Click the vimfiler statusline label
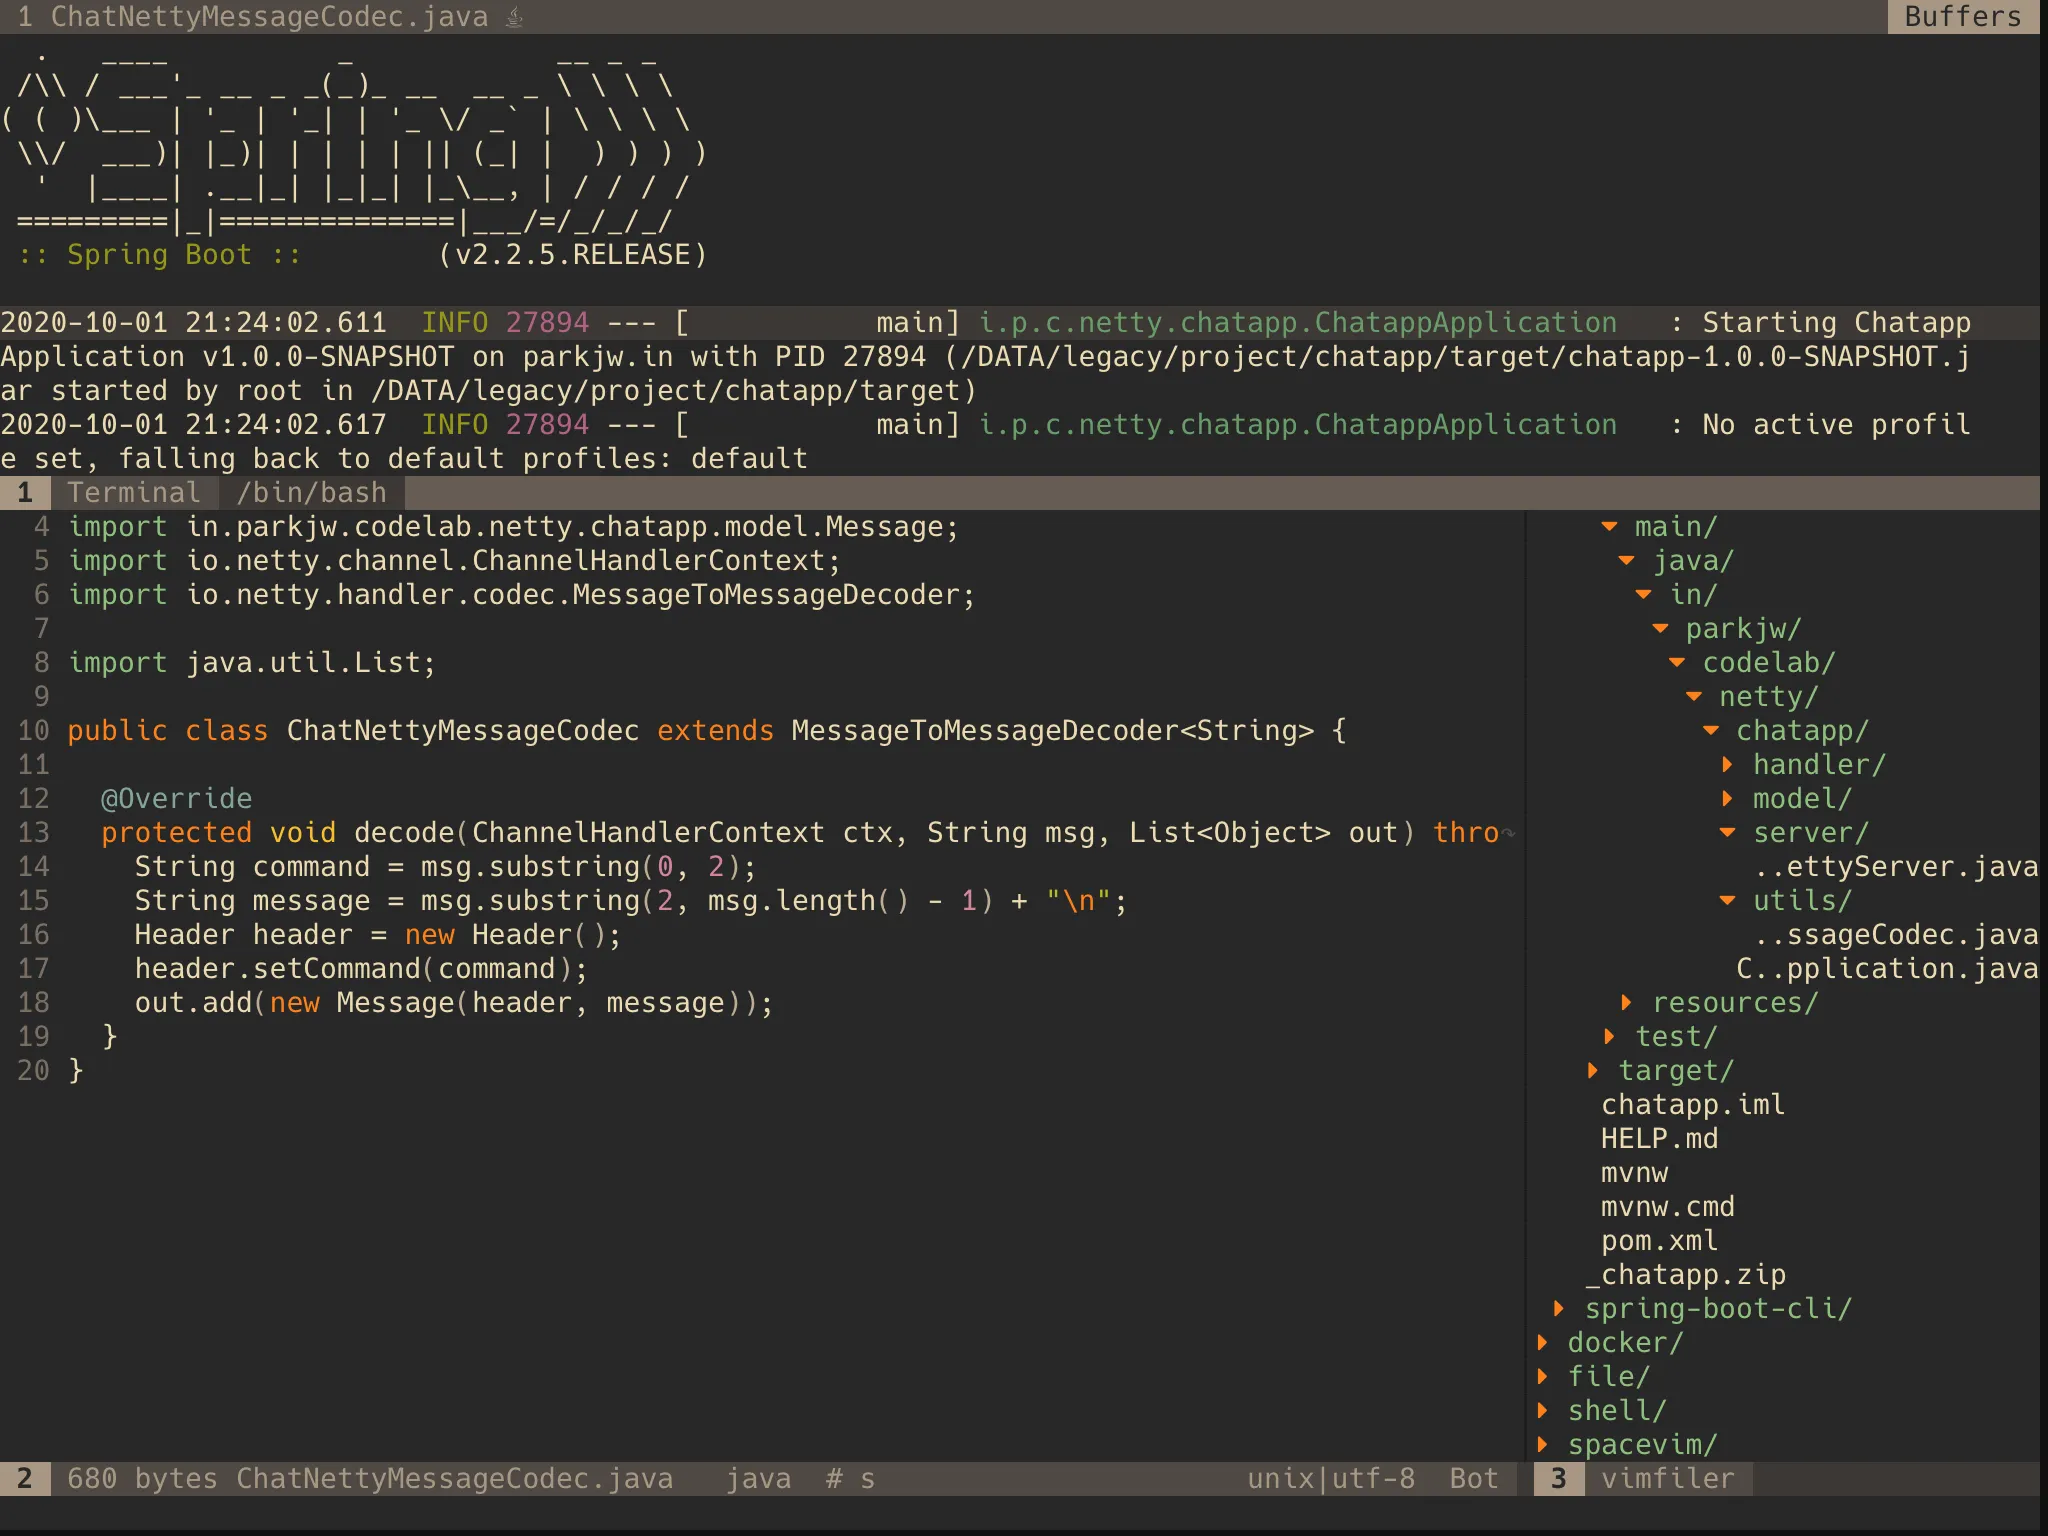The height and width of the screenshot is (1536, 2048). pos(1667,1479)
